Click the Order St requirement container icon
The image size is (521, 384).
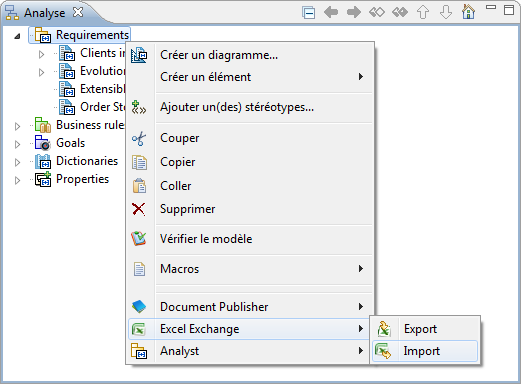tap(67, 107)
